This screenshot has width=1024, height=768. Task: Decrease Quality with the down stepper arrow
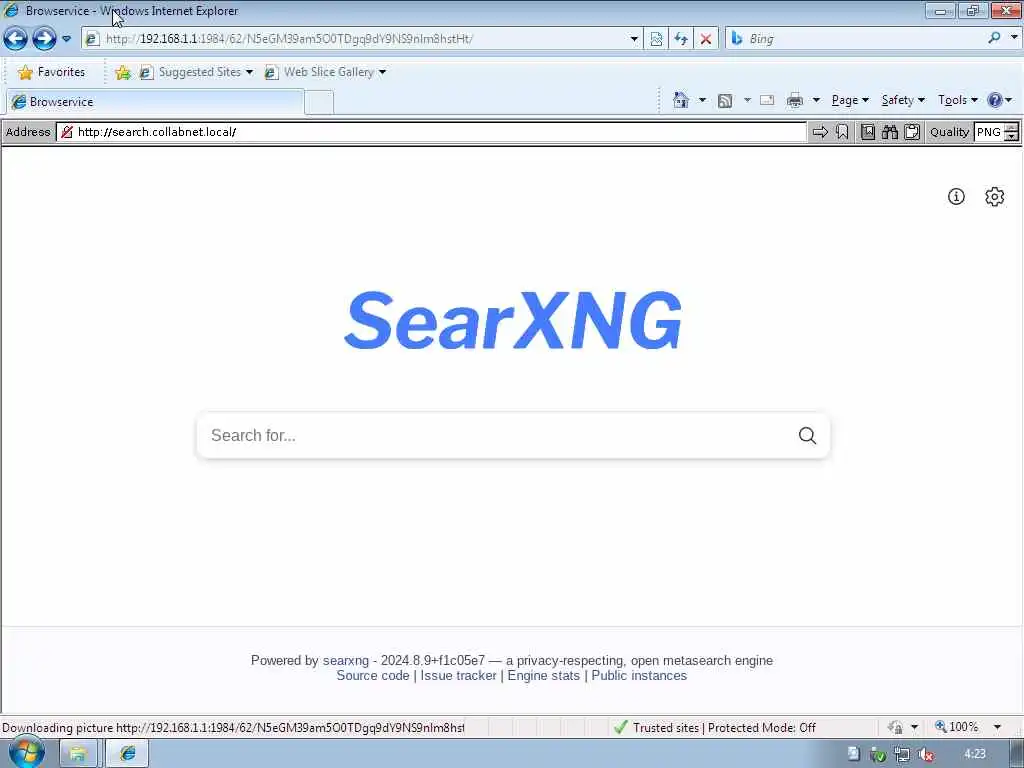pyautogui.click(x=1011, y=136)
